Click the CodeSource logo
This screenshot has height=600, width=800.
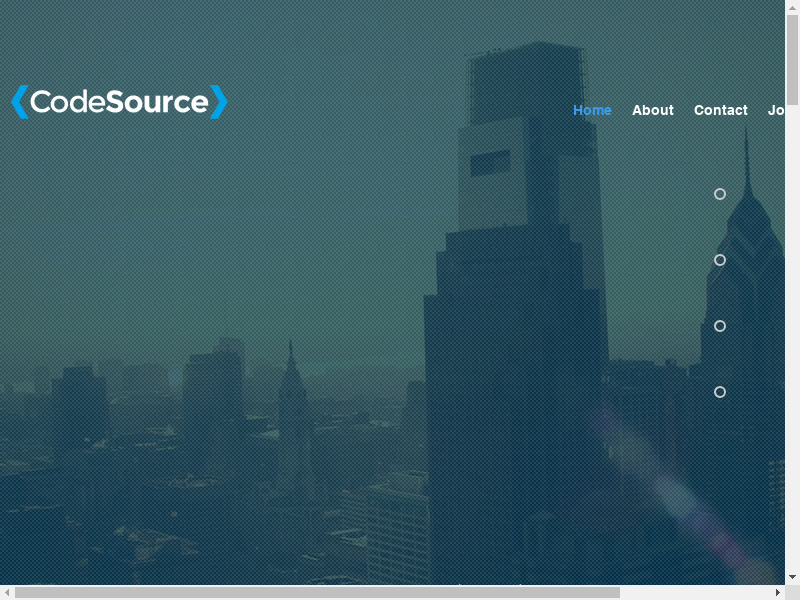(120, 102)
